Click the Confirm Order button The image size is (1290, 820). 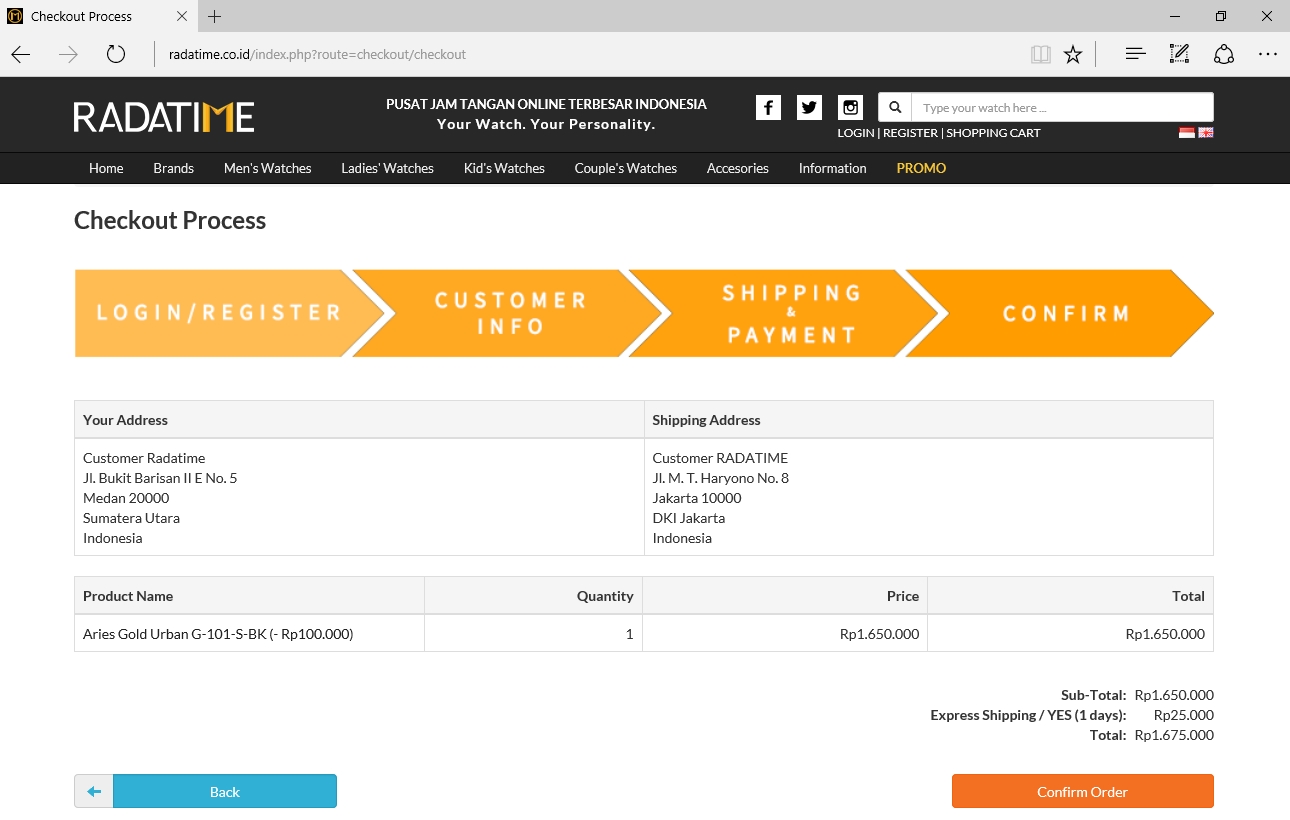[x=1083, y=791]
